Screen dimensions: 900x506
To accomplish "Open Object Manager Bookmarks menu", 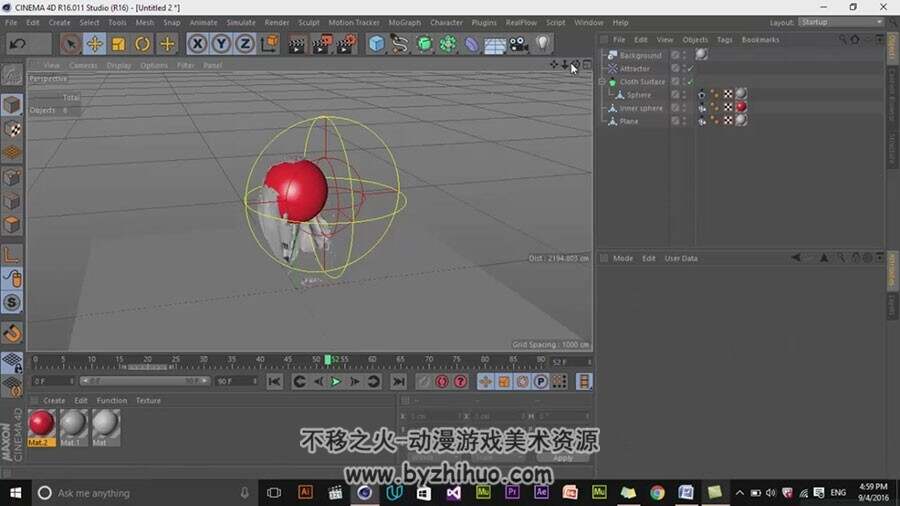I will tap(760, 40).
